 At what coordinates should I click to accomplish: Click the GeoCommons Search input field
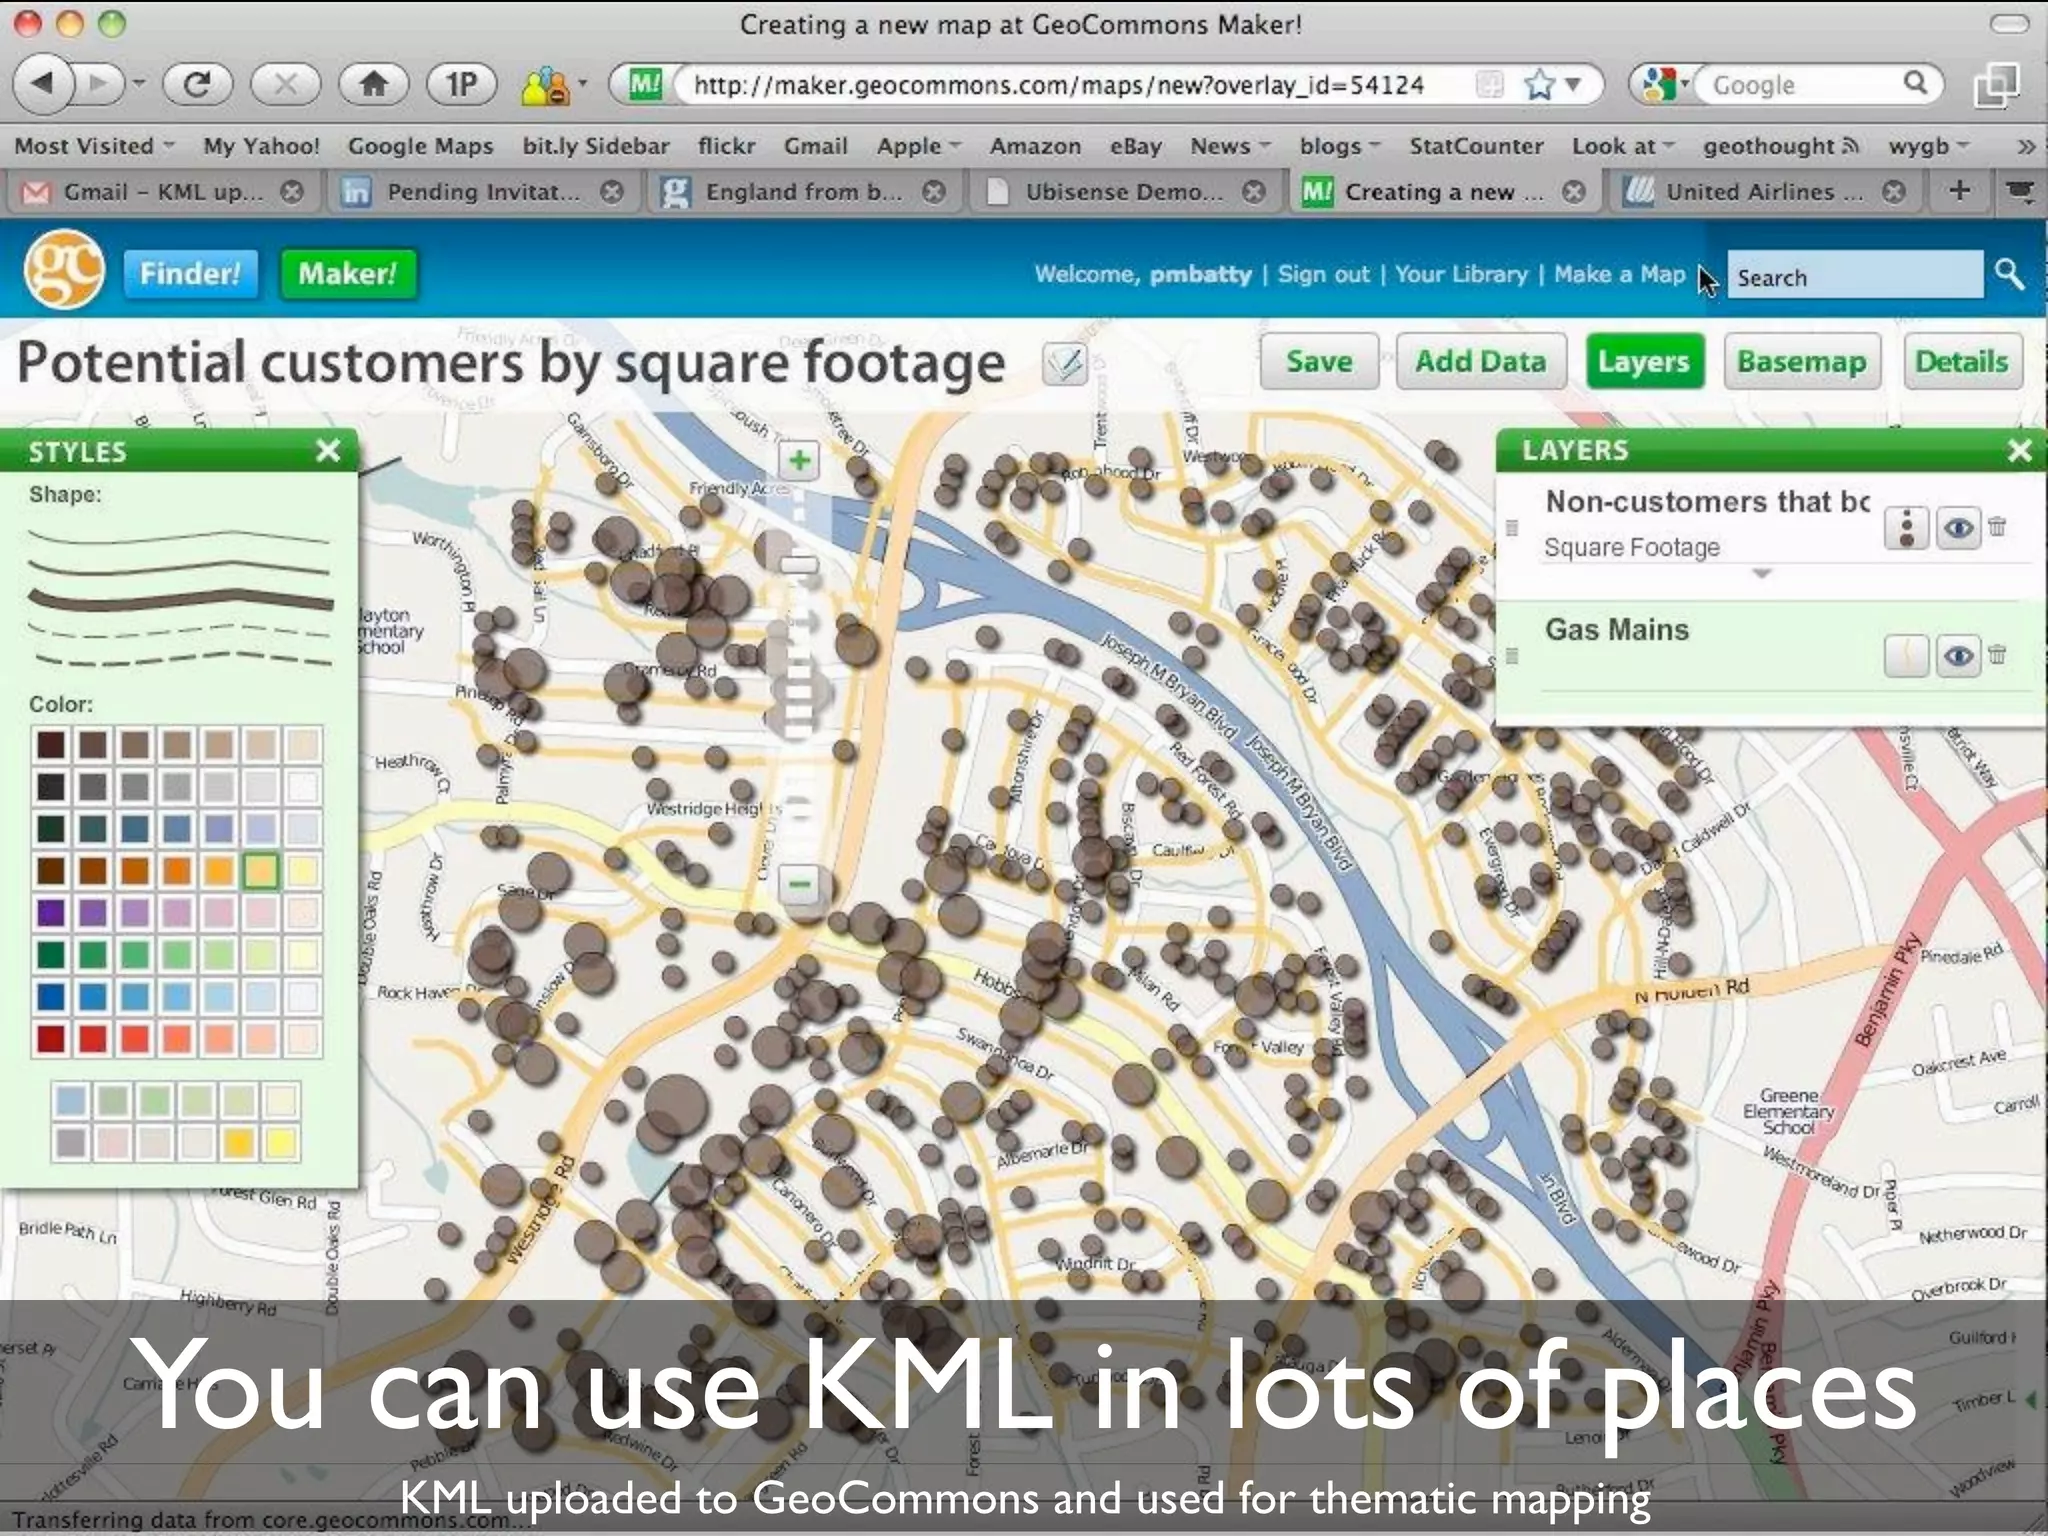tap(1855, 275)
